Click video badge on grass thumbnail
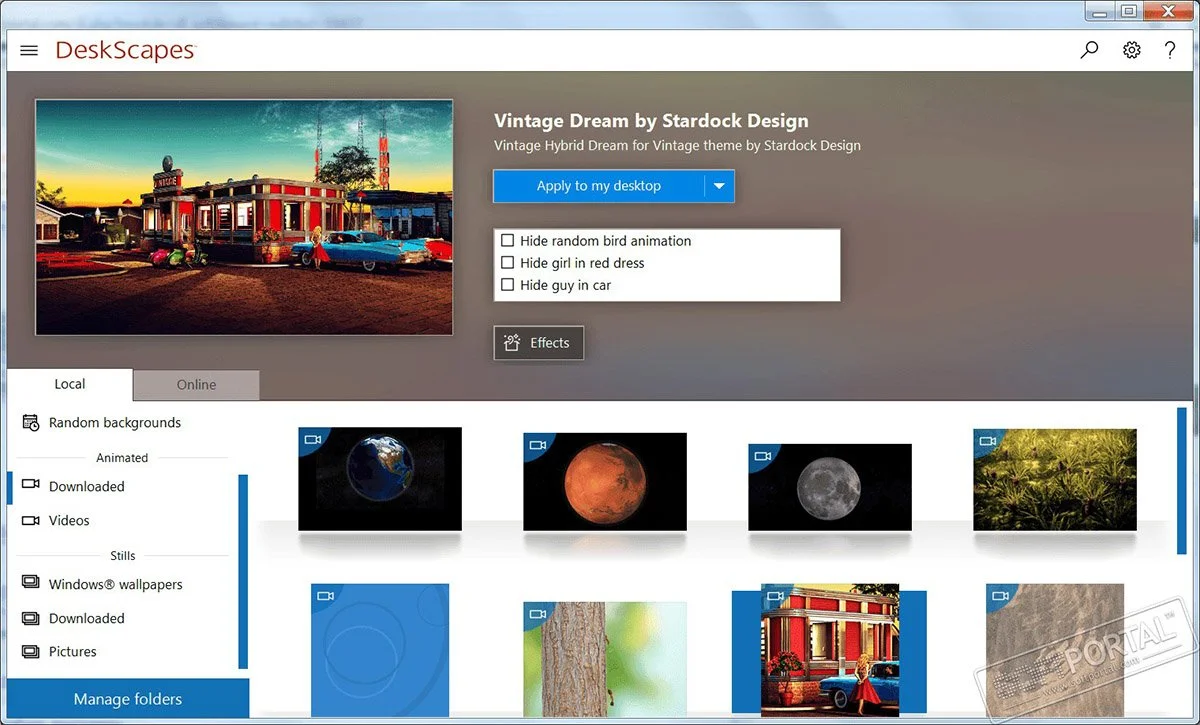 click(x=987, y=441)
